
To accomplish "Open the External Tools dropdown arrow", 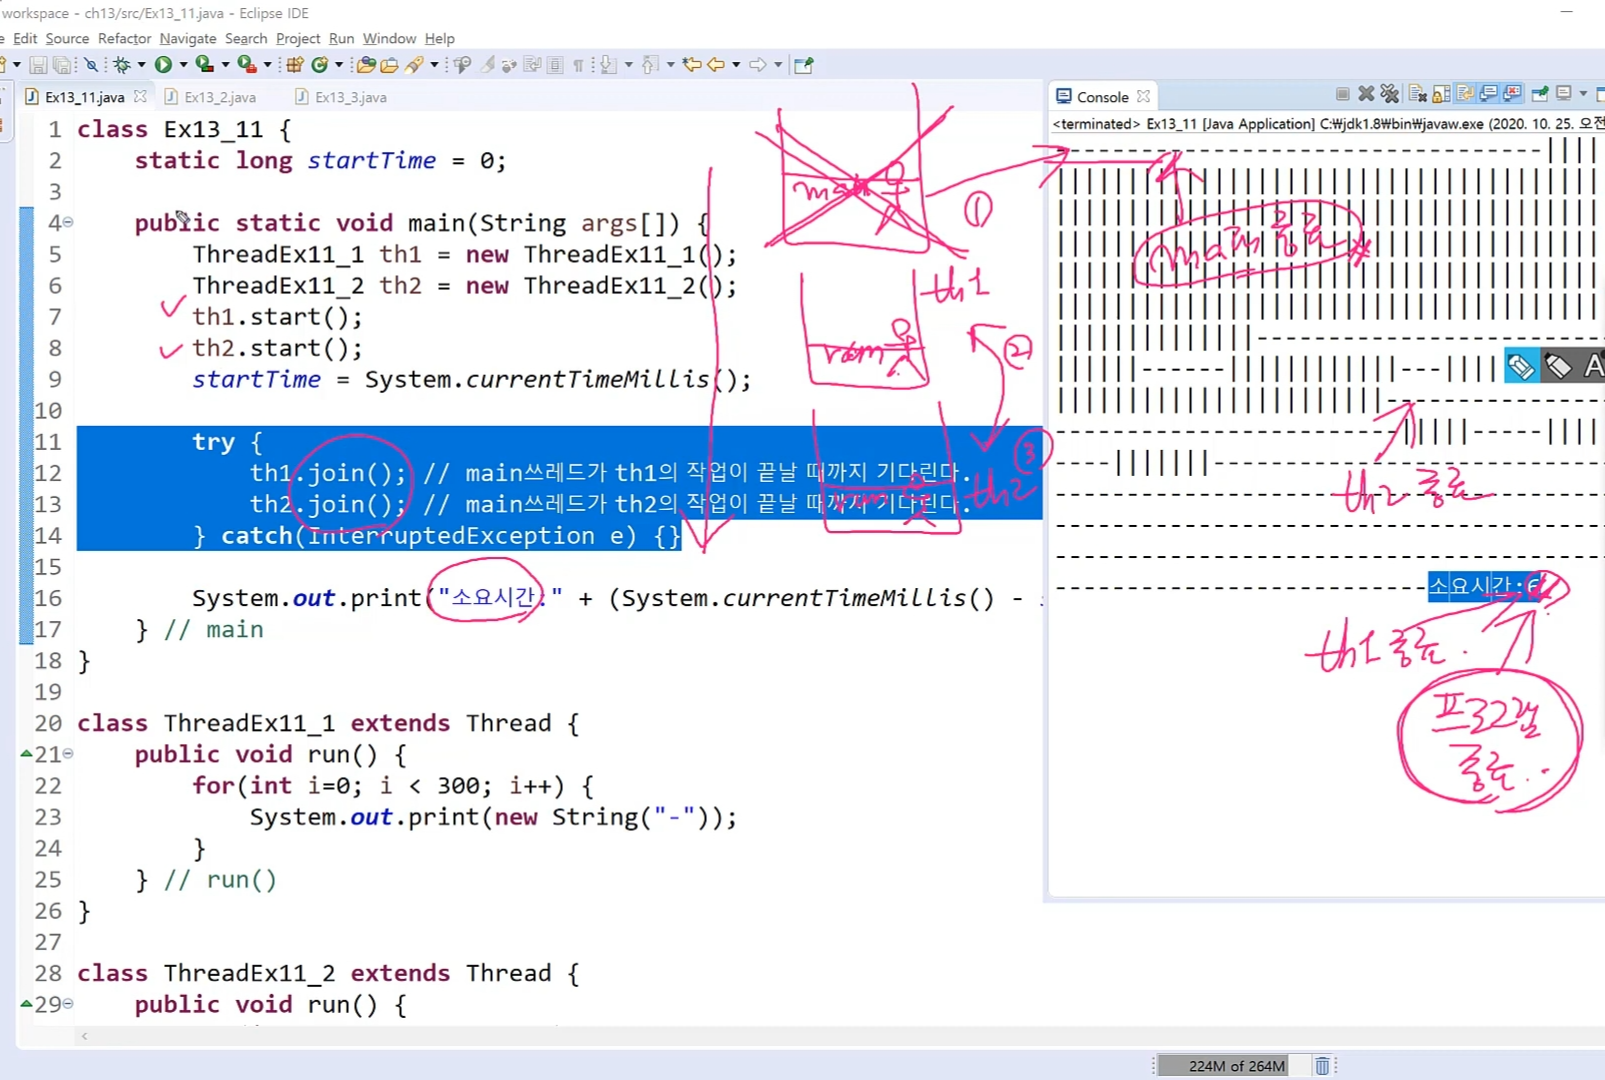I will tap(267, 65).
